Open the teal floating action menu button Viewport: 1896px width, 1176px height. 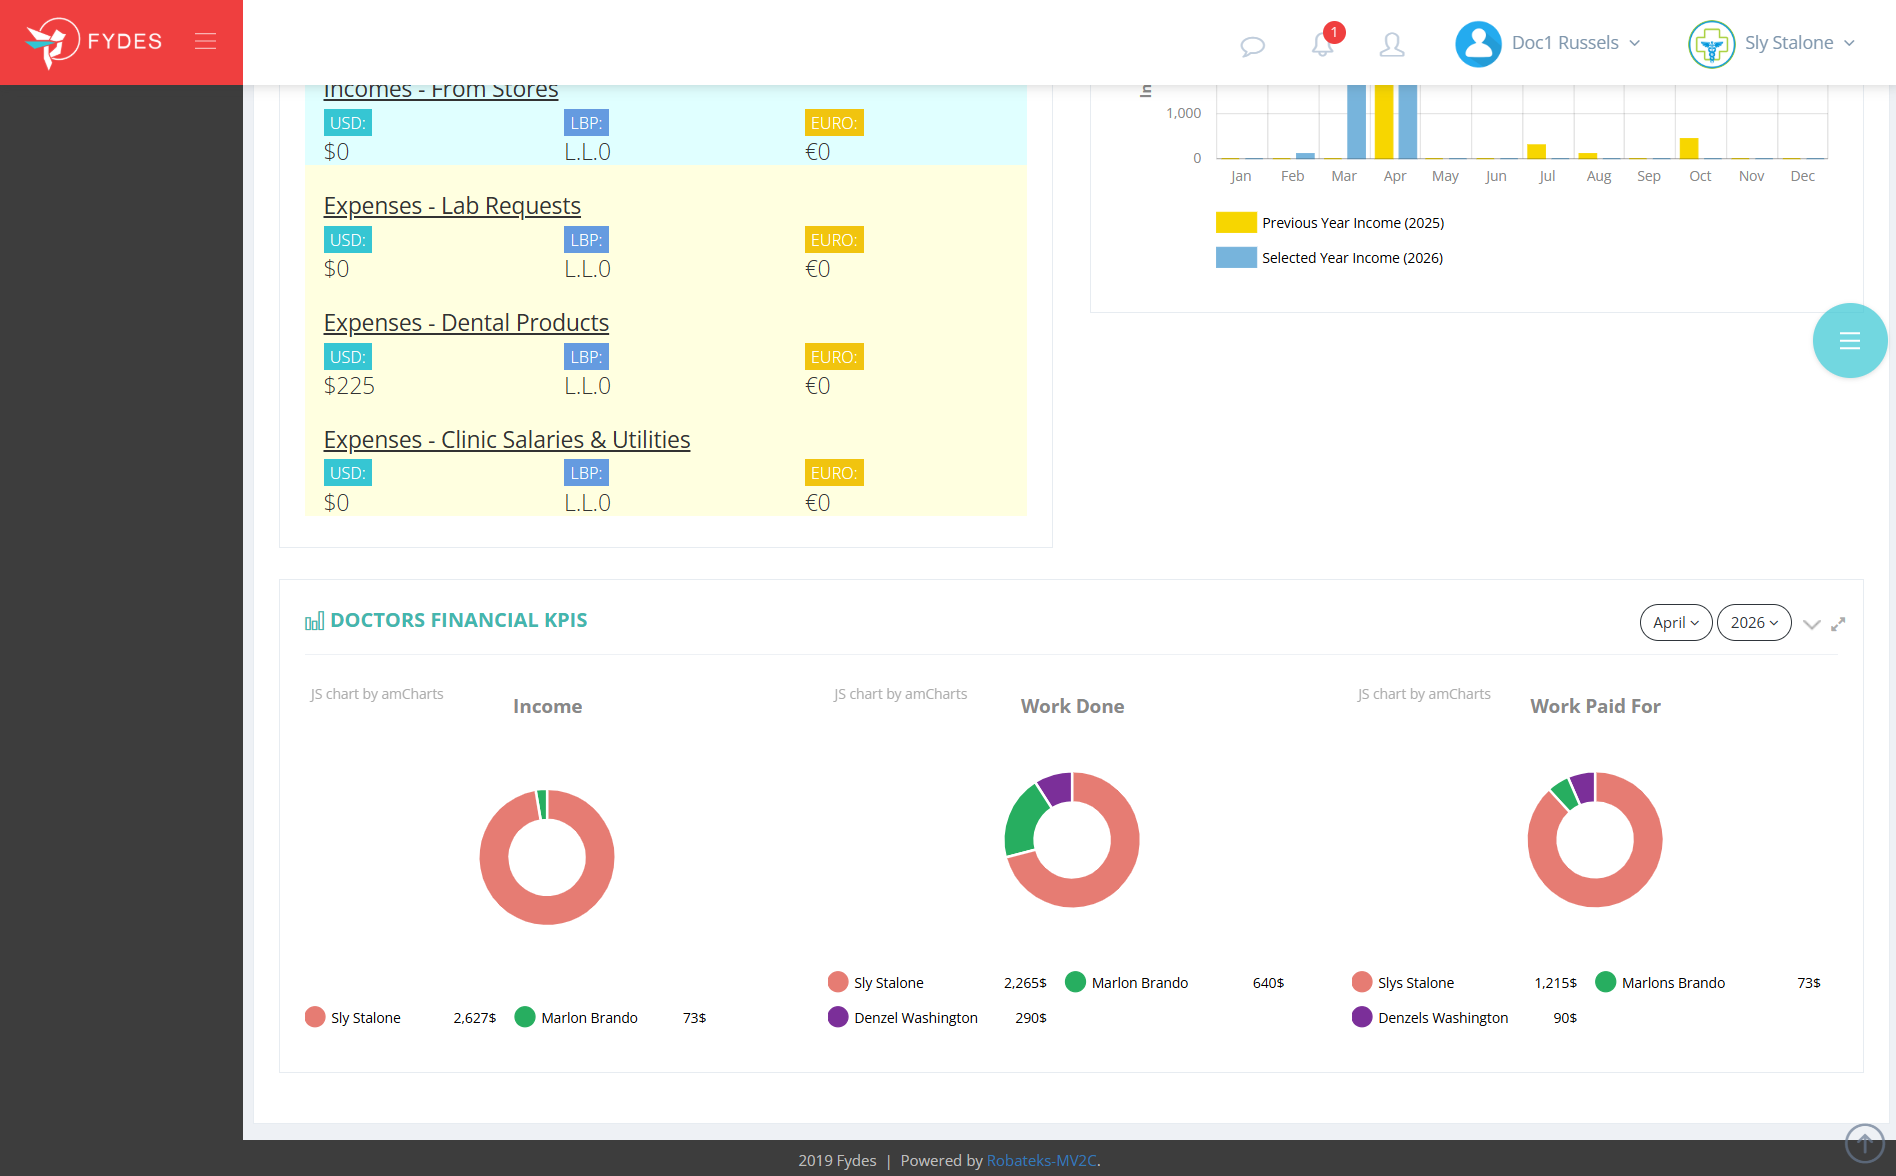click(1849, 340)
